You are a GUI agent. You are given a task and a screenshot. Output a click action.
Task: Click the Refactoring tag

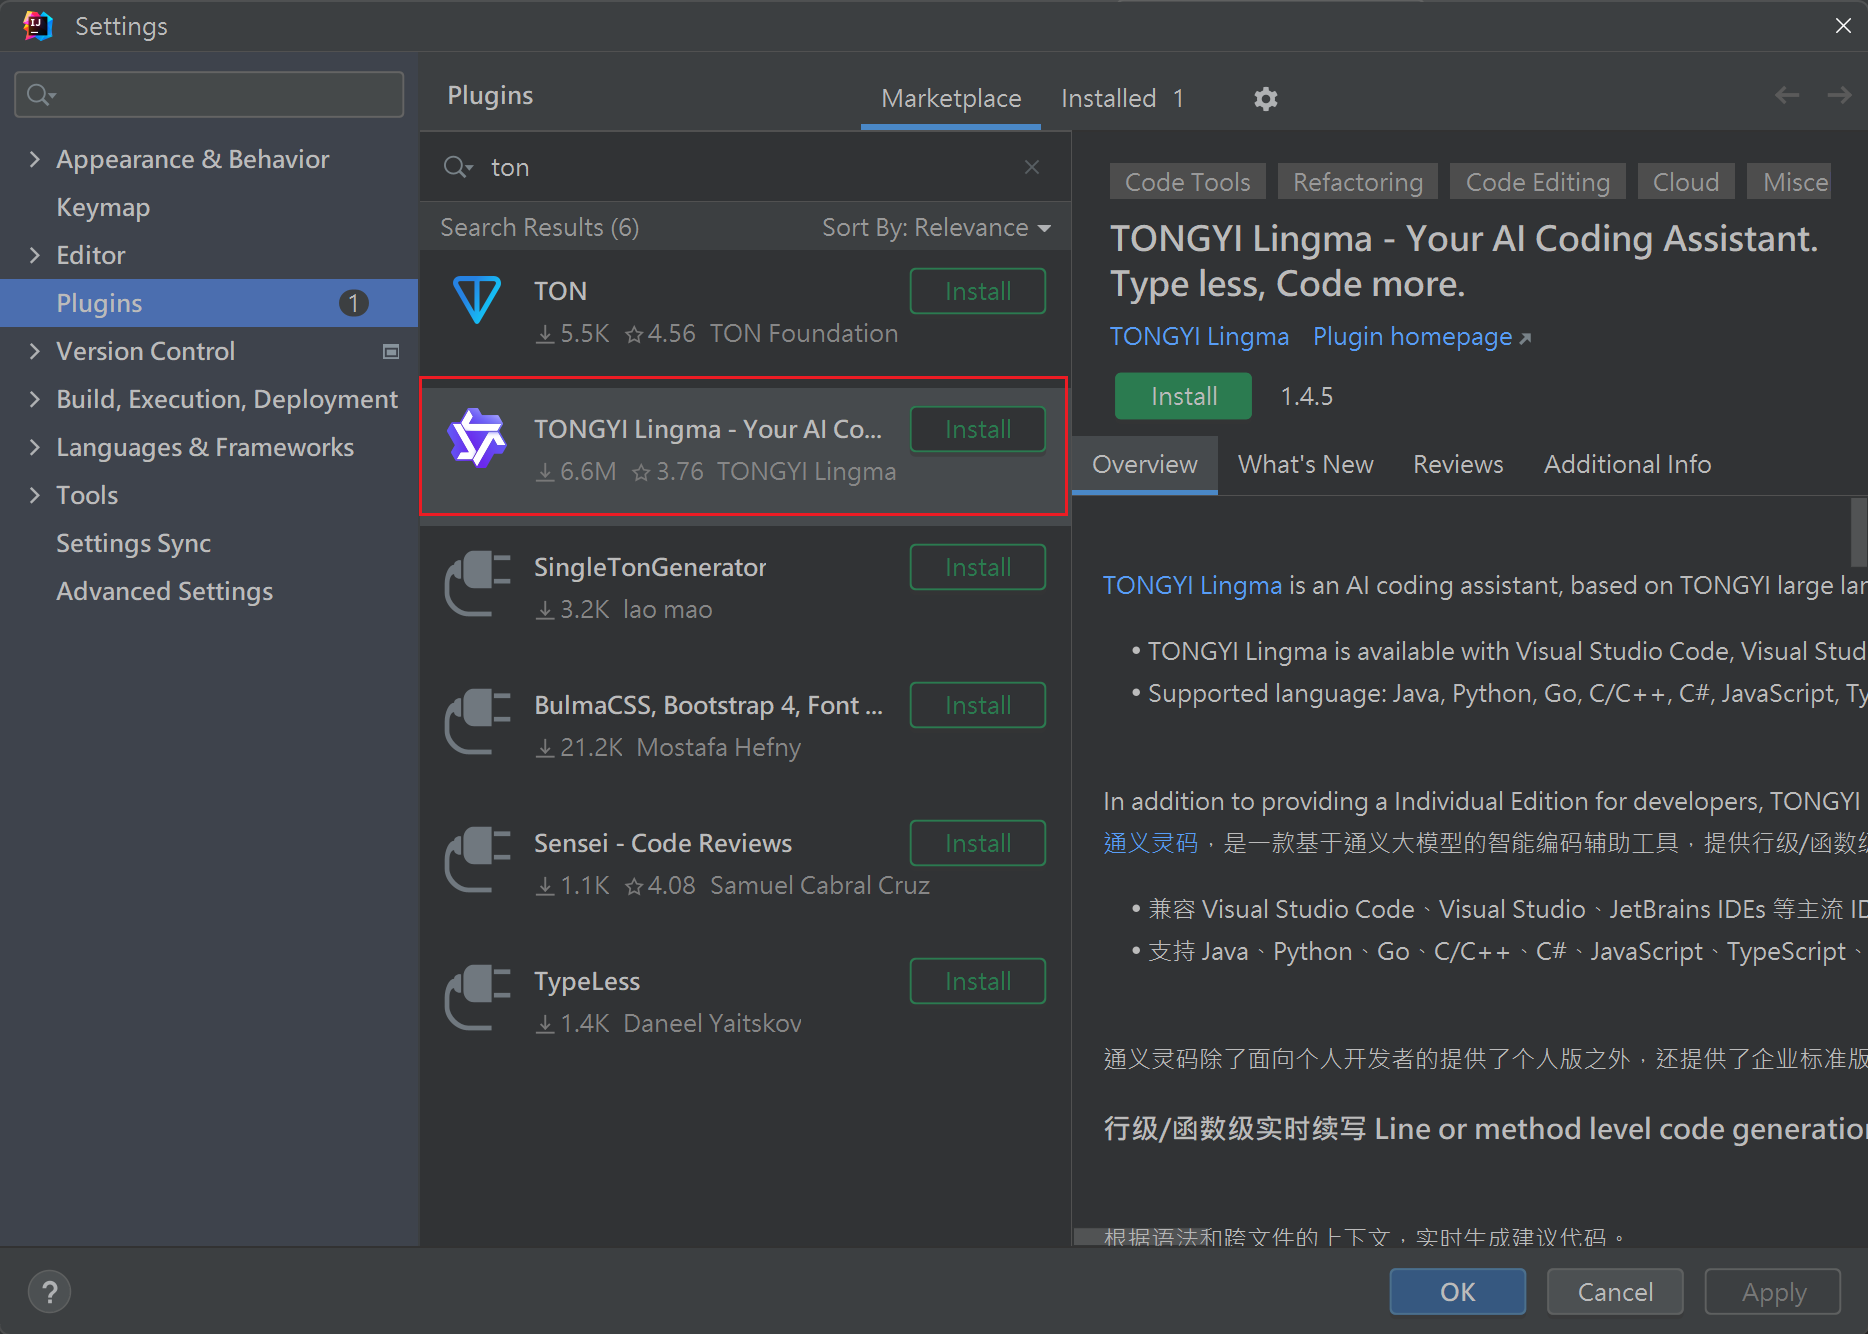(x=1357, y=182)
